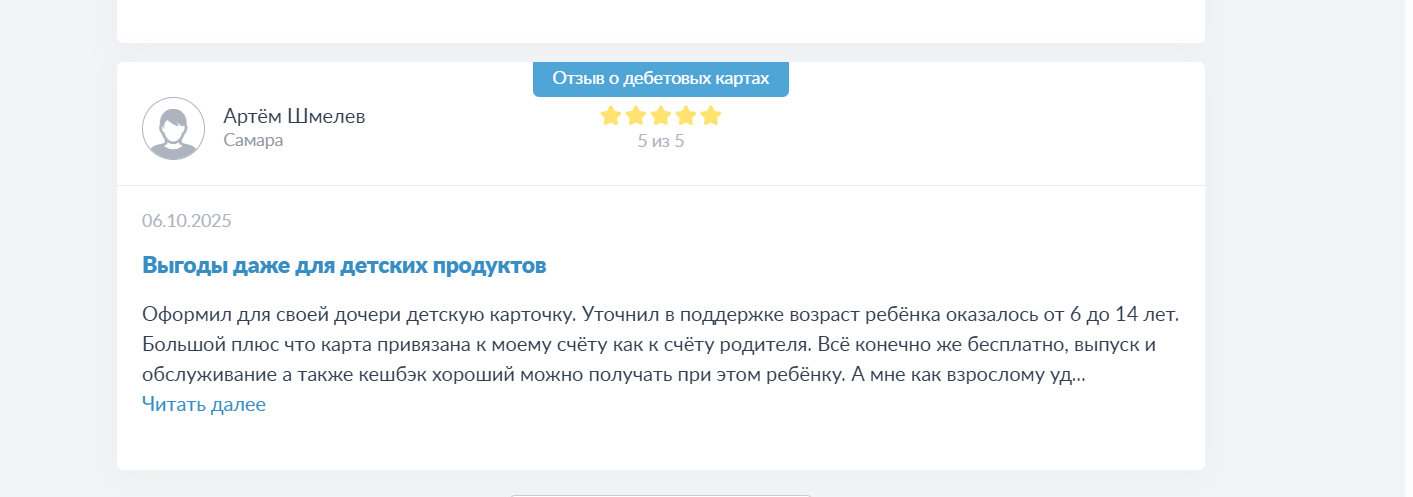This screenshot has width=1413, height=497.
Task: Click the first rating star
Action: click(x=611, y=116)
